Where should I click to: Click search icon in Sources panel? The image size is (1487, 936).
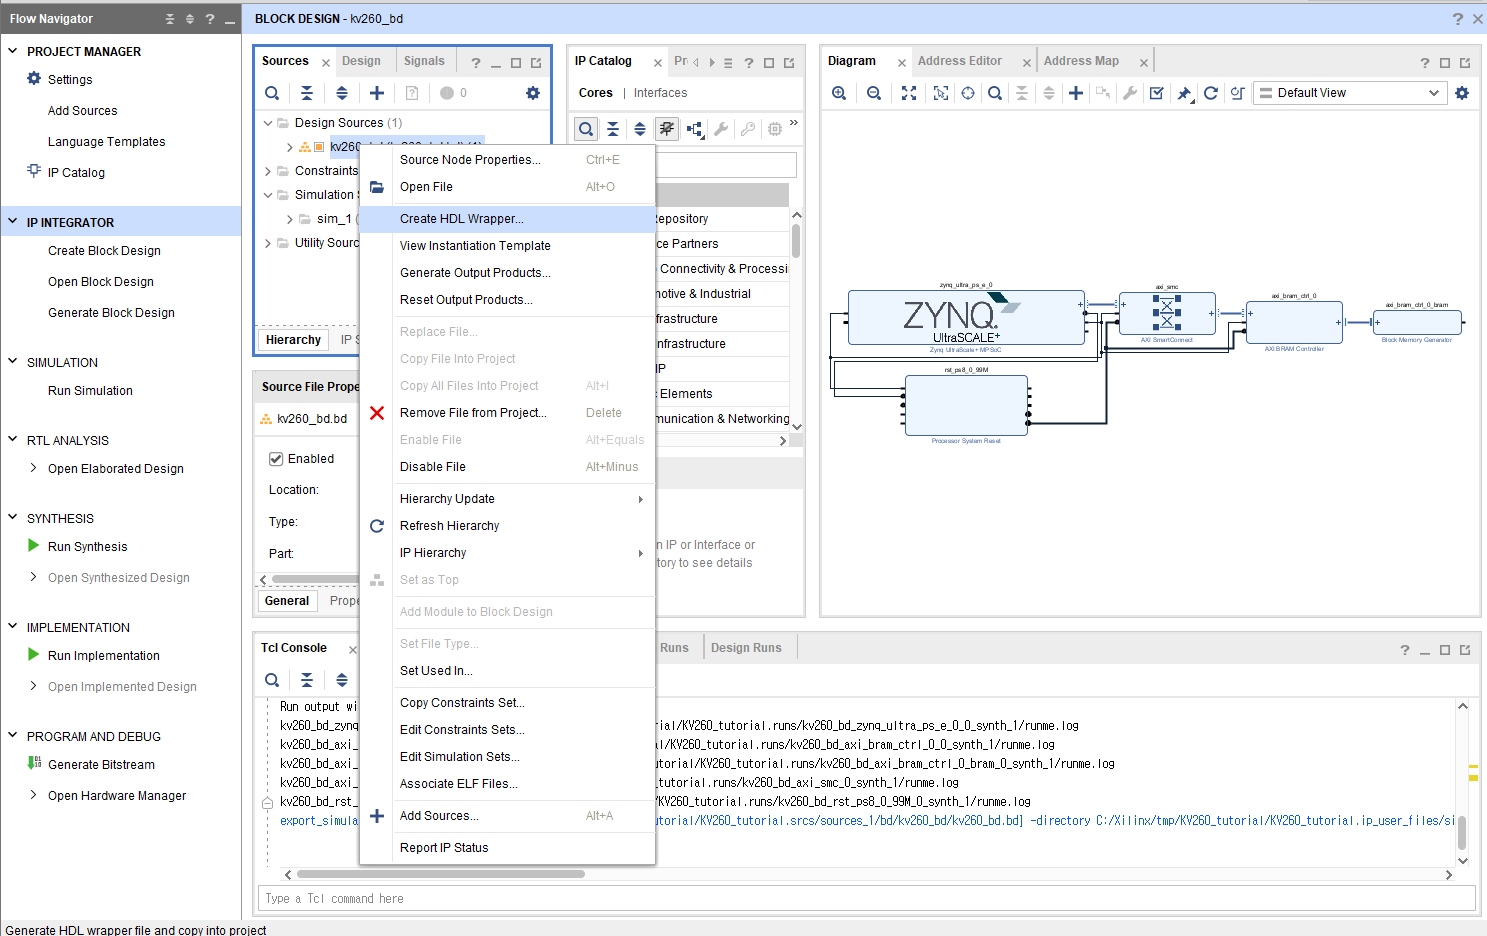(x=272, y=93)
